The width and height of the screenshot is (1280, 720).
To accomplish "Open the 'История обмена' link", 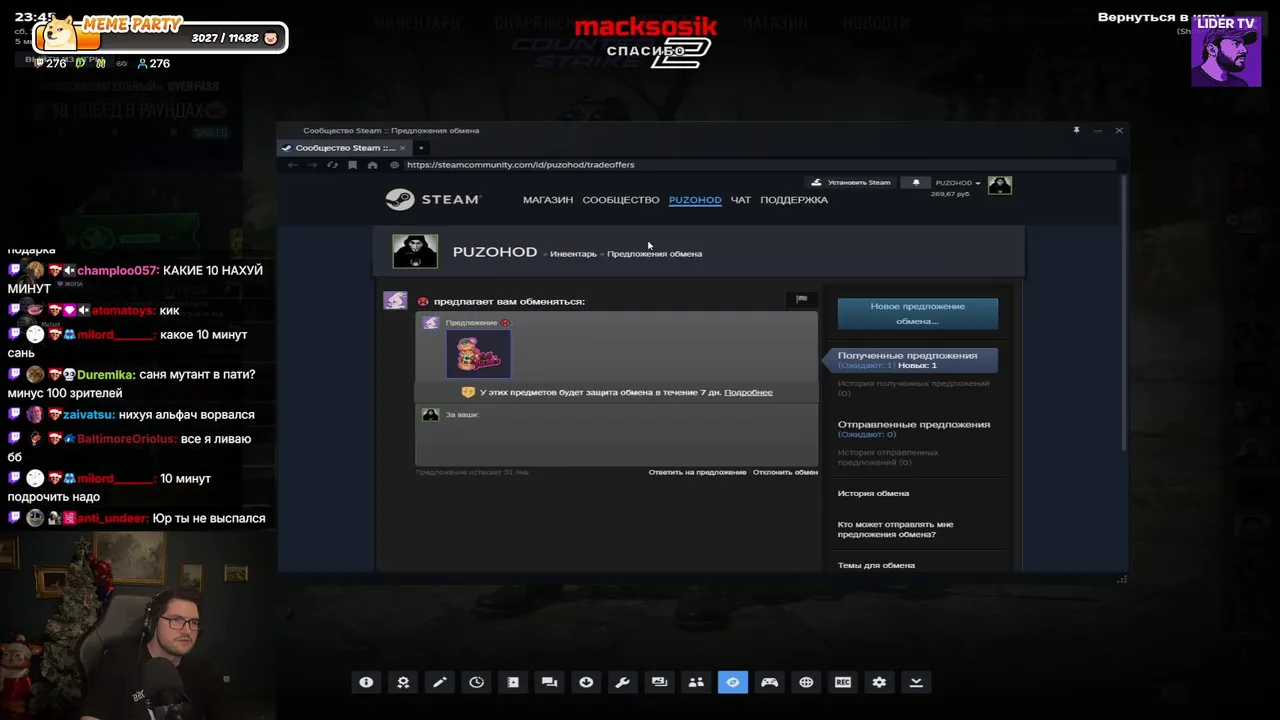I will click(x=873, y=493).
